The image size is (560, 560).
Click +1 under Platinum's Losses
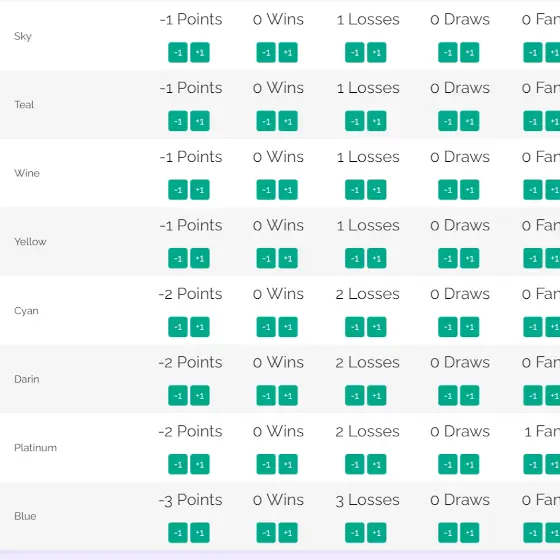[x=376, y=464]
